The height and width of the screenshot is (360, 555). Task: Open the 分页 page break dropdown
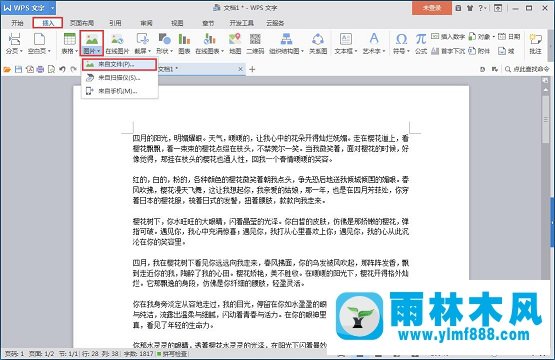[14, 44]
